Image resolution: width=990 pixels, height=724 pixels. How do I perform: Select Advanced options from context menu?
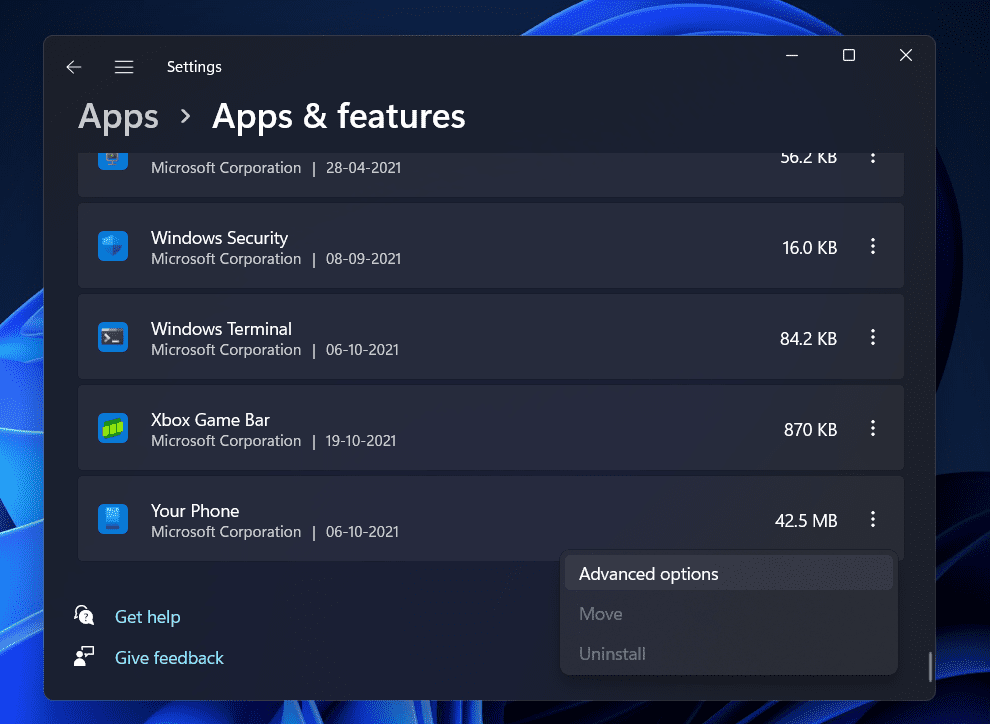649,574
